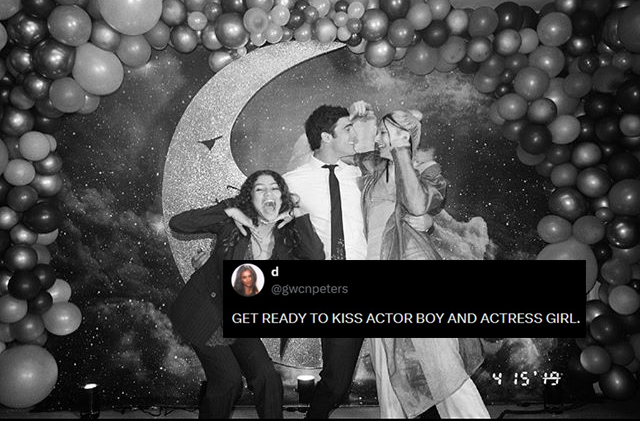Click the display name "d"
The width and height of the screenshot is (640, 421).
click(x=275, y=272)
